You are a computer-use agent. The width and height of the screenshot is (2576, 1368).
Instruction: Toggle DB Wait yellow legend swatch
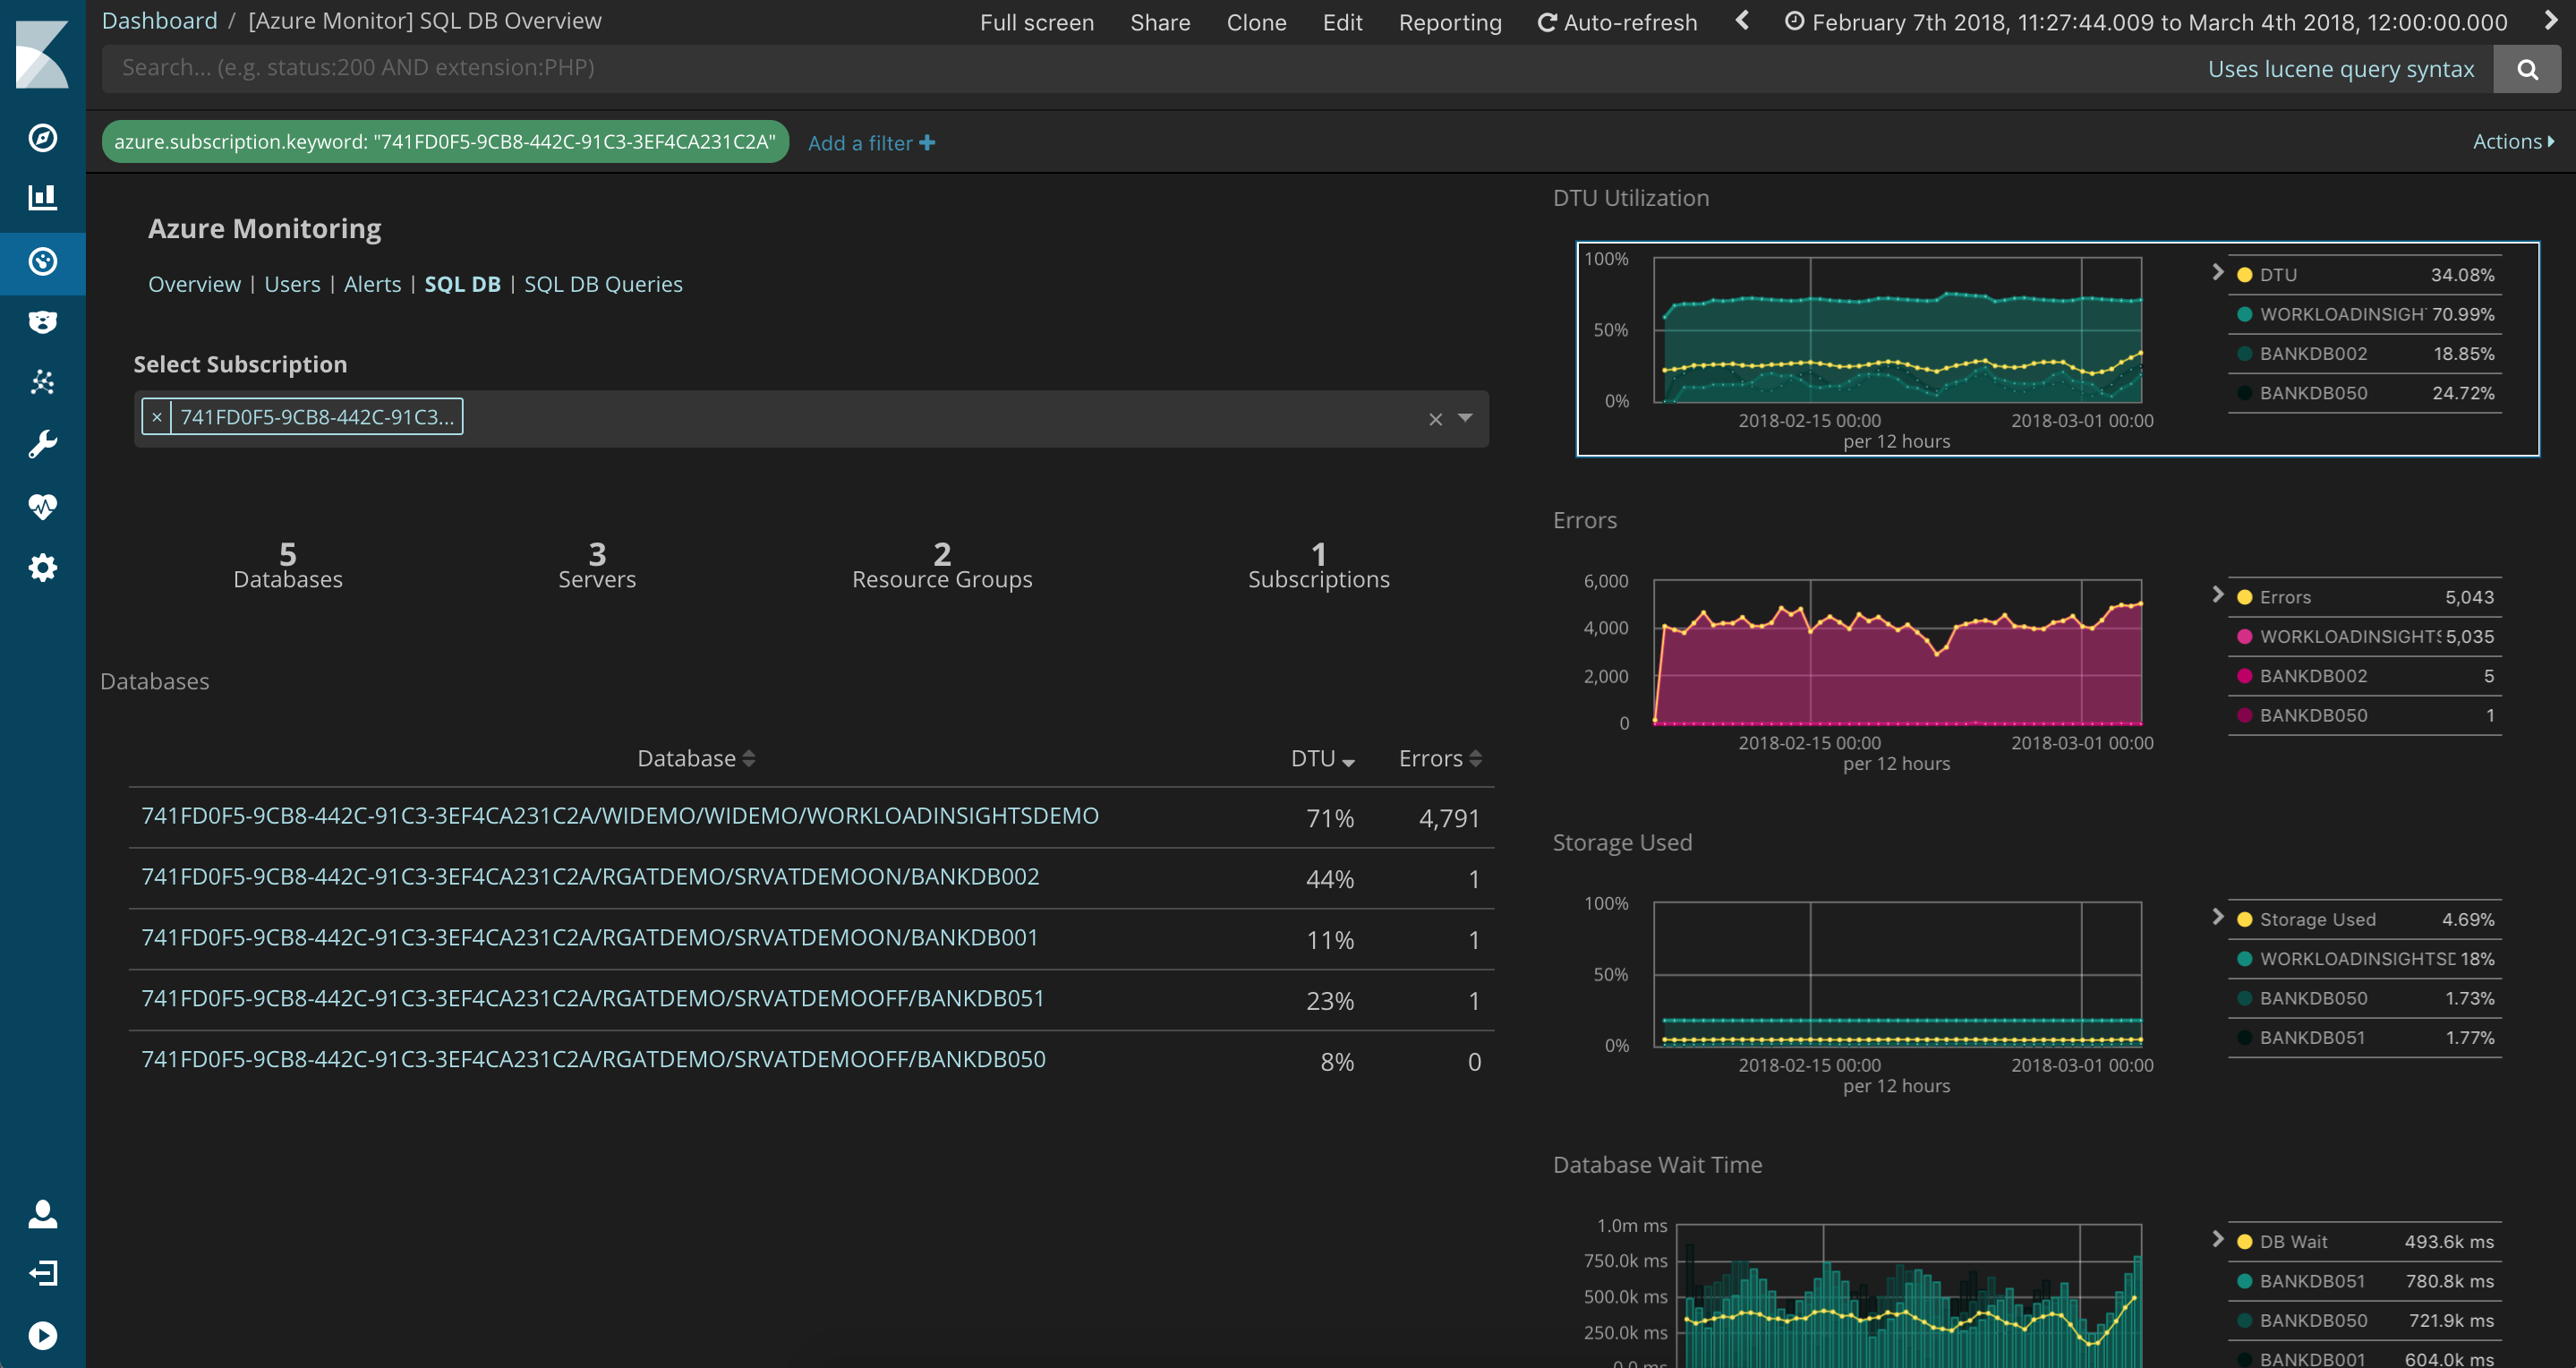2244,1241
